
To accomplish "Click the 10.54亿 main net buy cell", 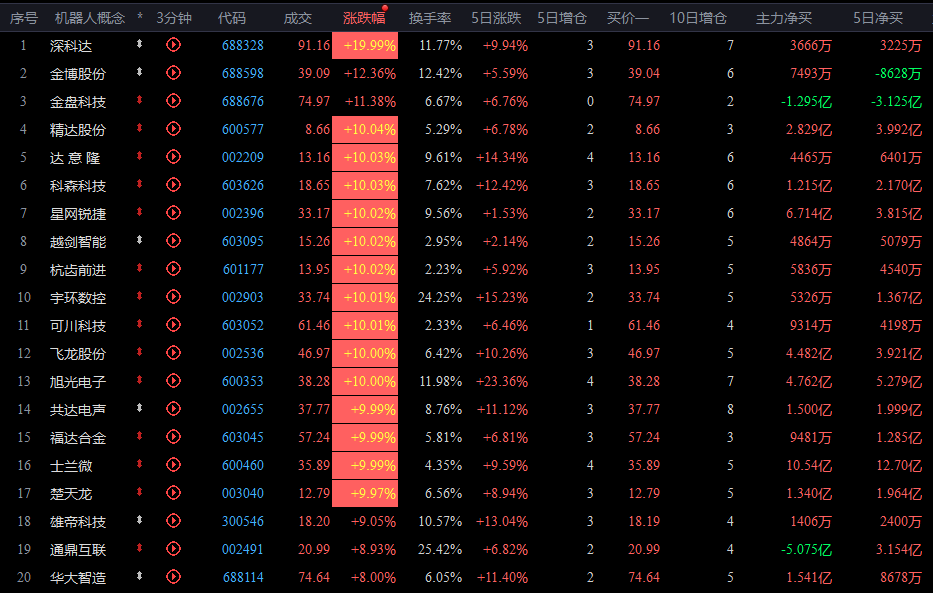I will [x=809, y=465].
